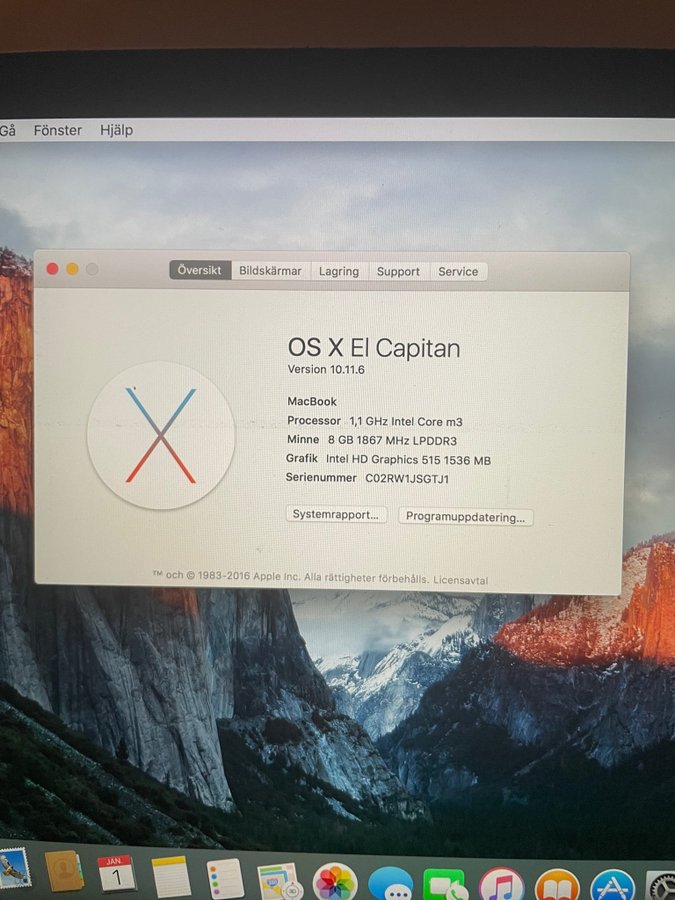675x900 pixels.
Task: Open Contacts from the dock
Action: (x=64, y=871)
